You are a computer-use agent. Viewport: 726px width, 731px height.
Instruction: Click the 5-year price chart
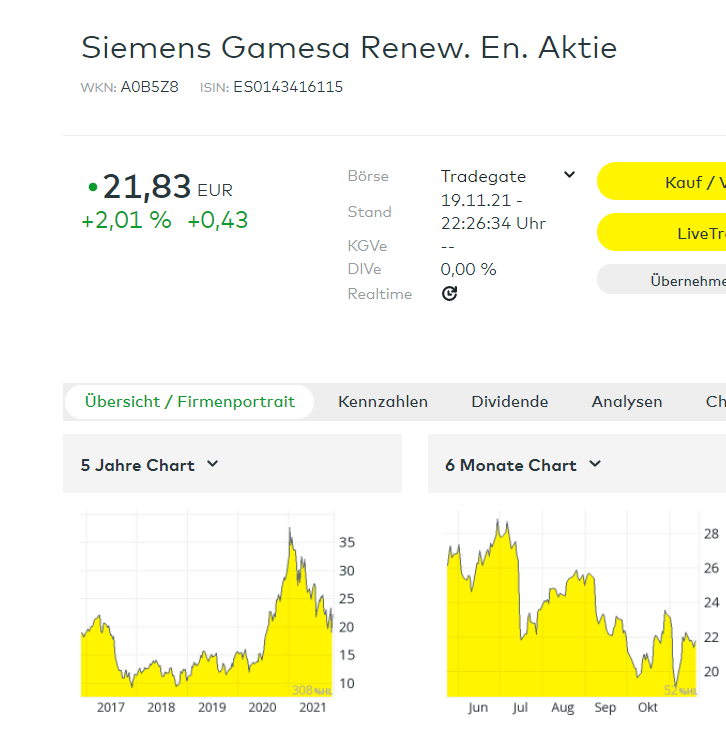click(205, 610)
